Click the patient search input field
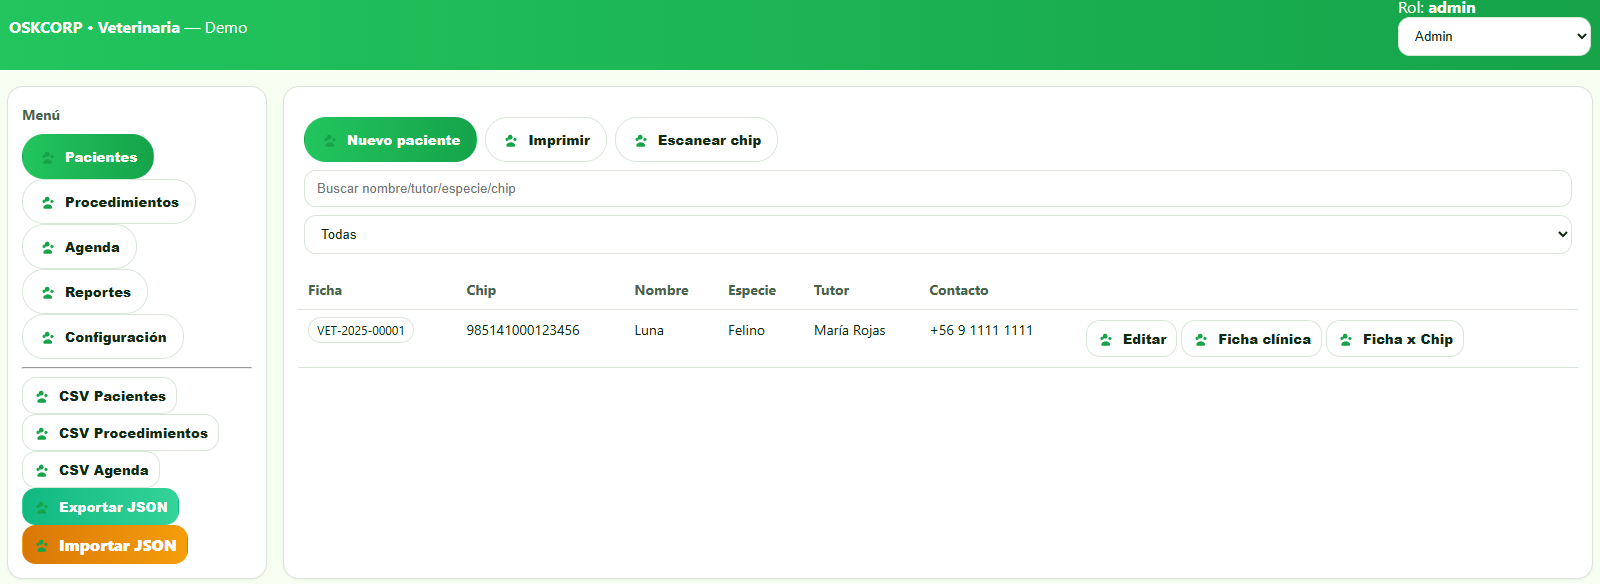1600x584 pixels. point(937,189)
